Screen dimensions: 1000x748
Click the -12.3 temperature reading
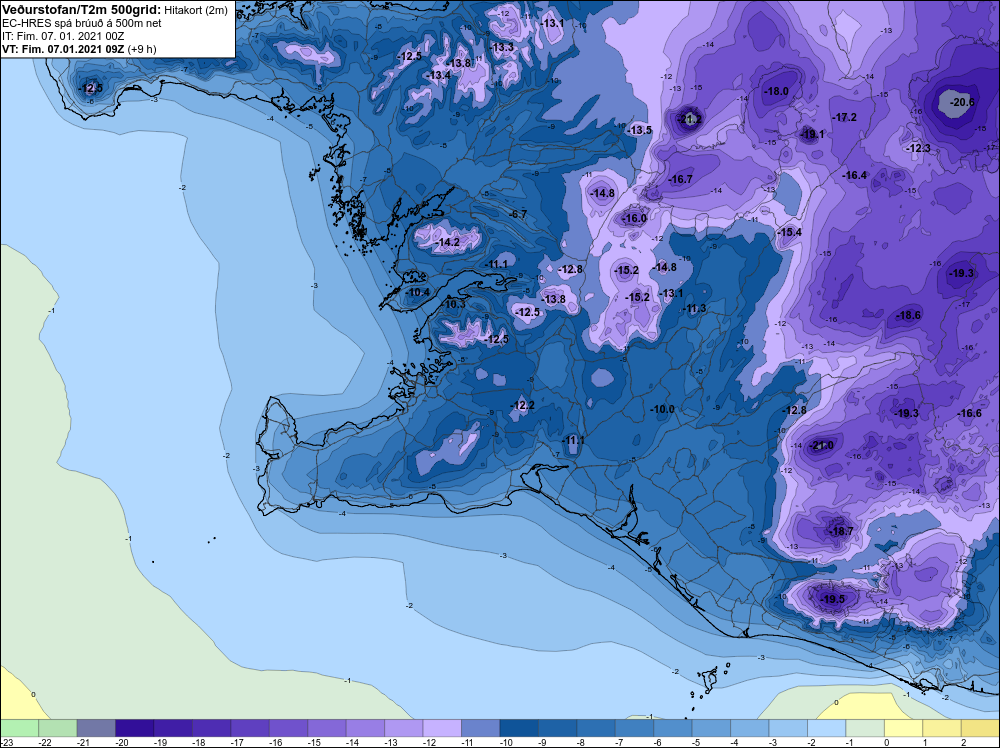(918, 148)
